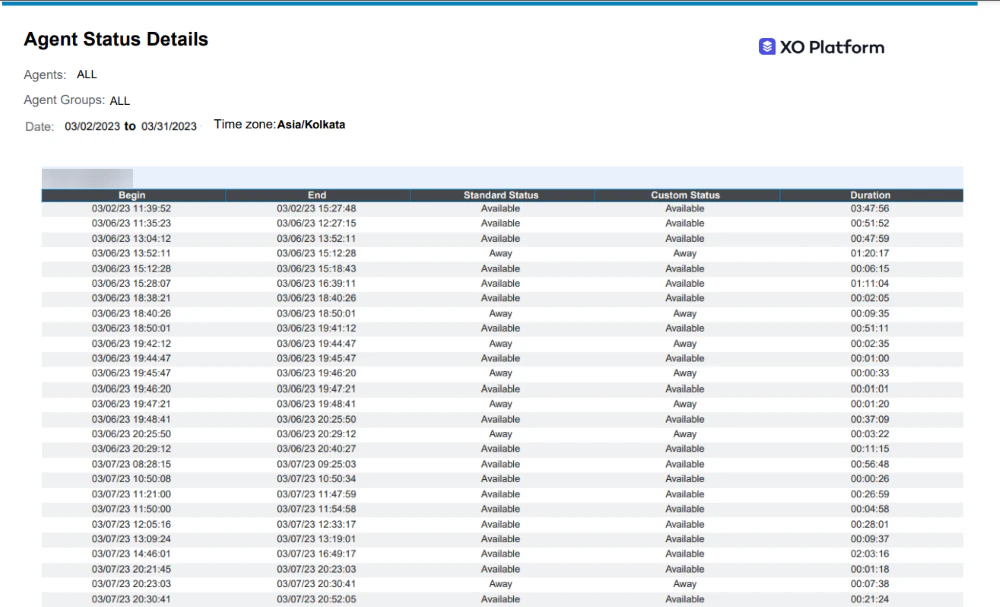Image resolution: width=1000 pixels, height=607 pixels.
Task: Click ALL next to Agent Groups filter
Action: [x=119, y=100]
